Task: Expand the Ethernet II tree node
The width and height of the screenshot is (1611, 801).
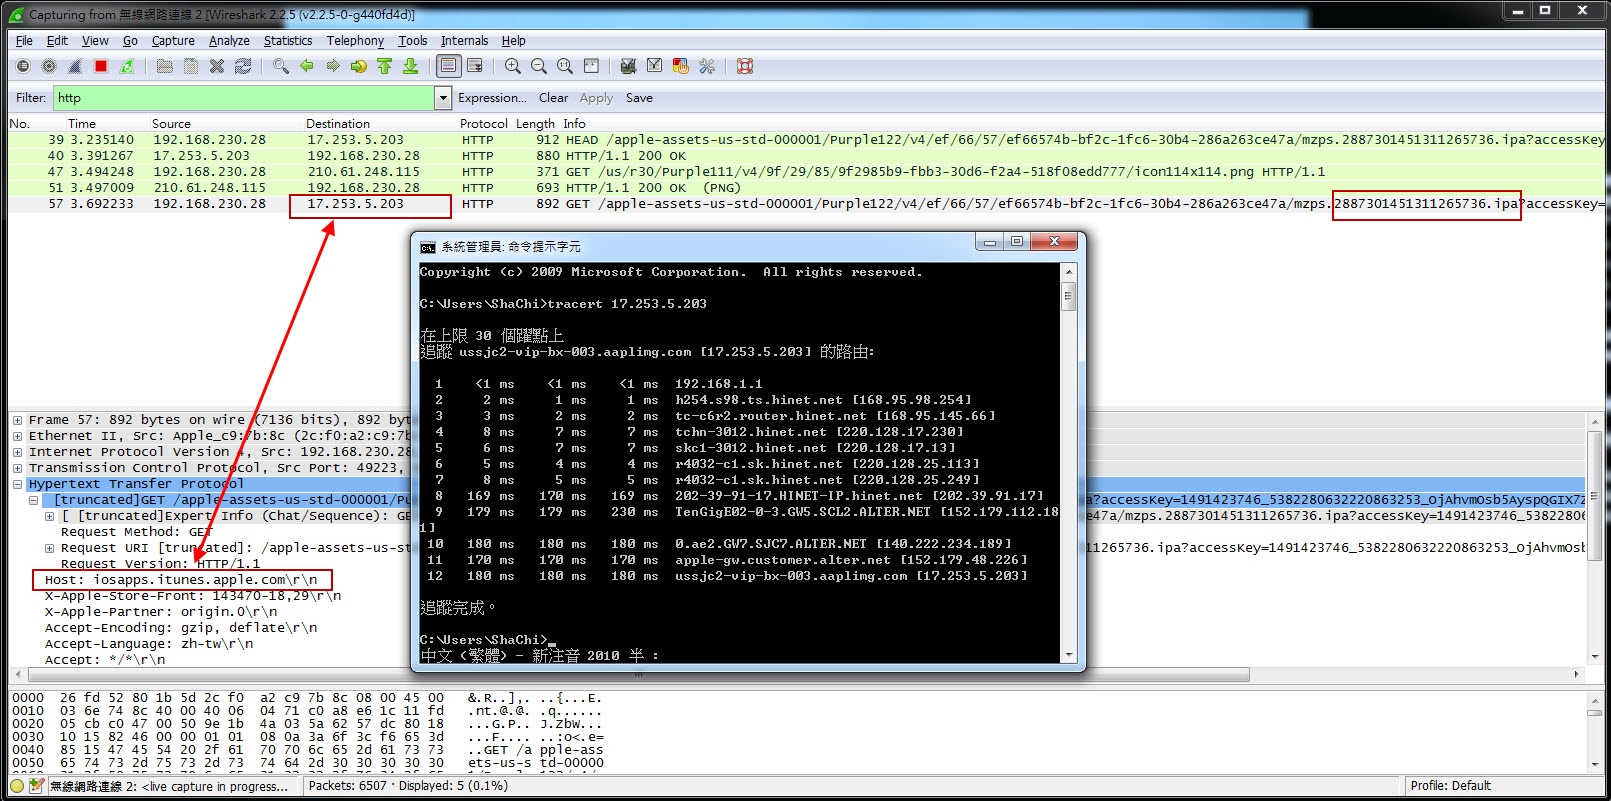Action: click(18, 436)
